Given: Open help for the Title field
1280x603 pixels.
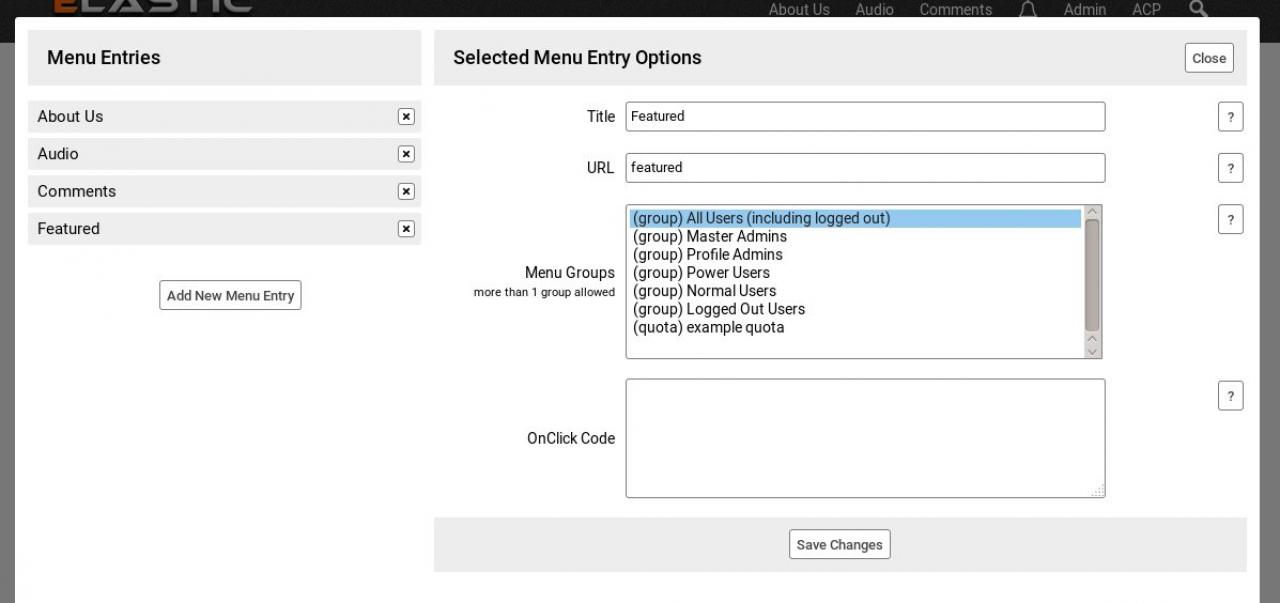Looking at the screenshot, I should pyautogui.click(x=1230, y=117).
